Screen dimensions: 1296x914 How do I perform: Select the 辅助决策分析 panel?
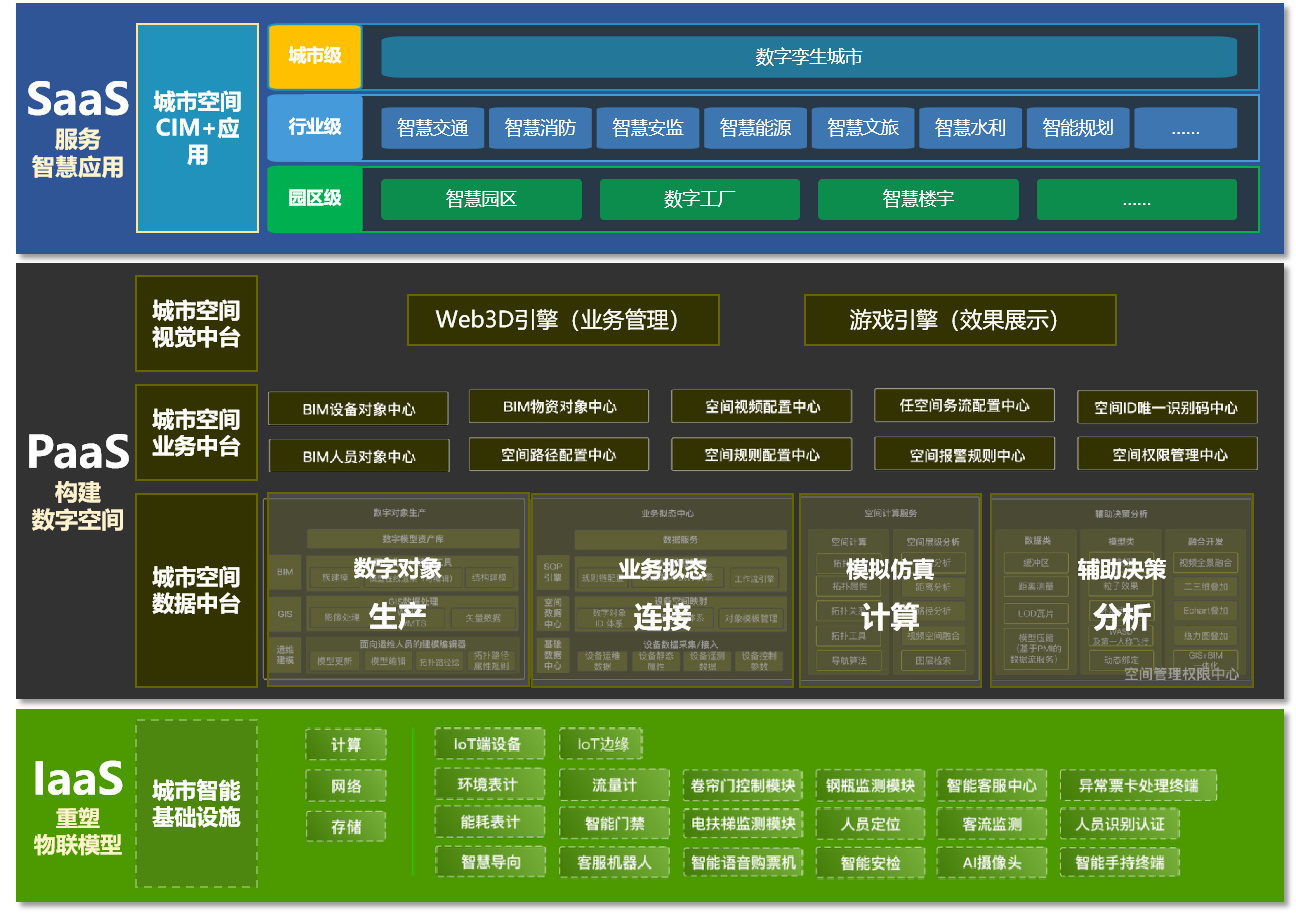pos(1120,590)
